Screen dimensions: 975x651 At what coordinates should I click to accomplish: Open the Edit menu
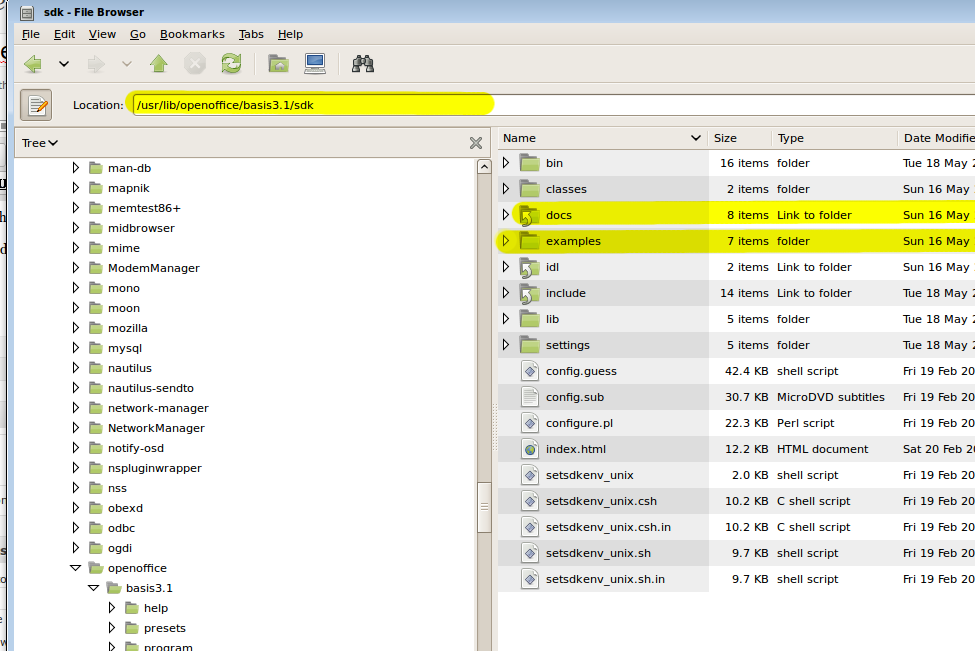(x=65, y=34)
